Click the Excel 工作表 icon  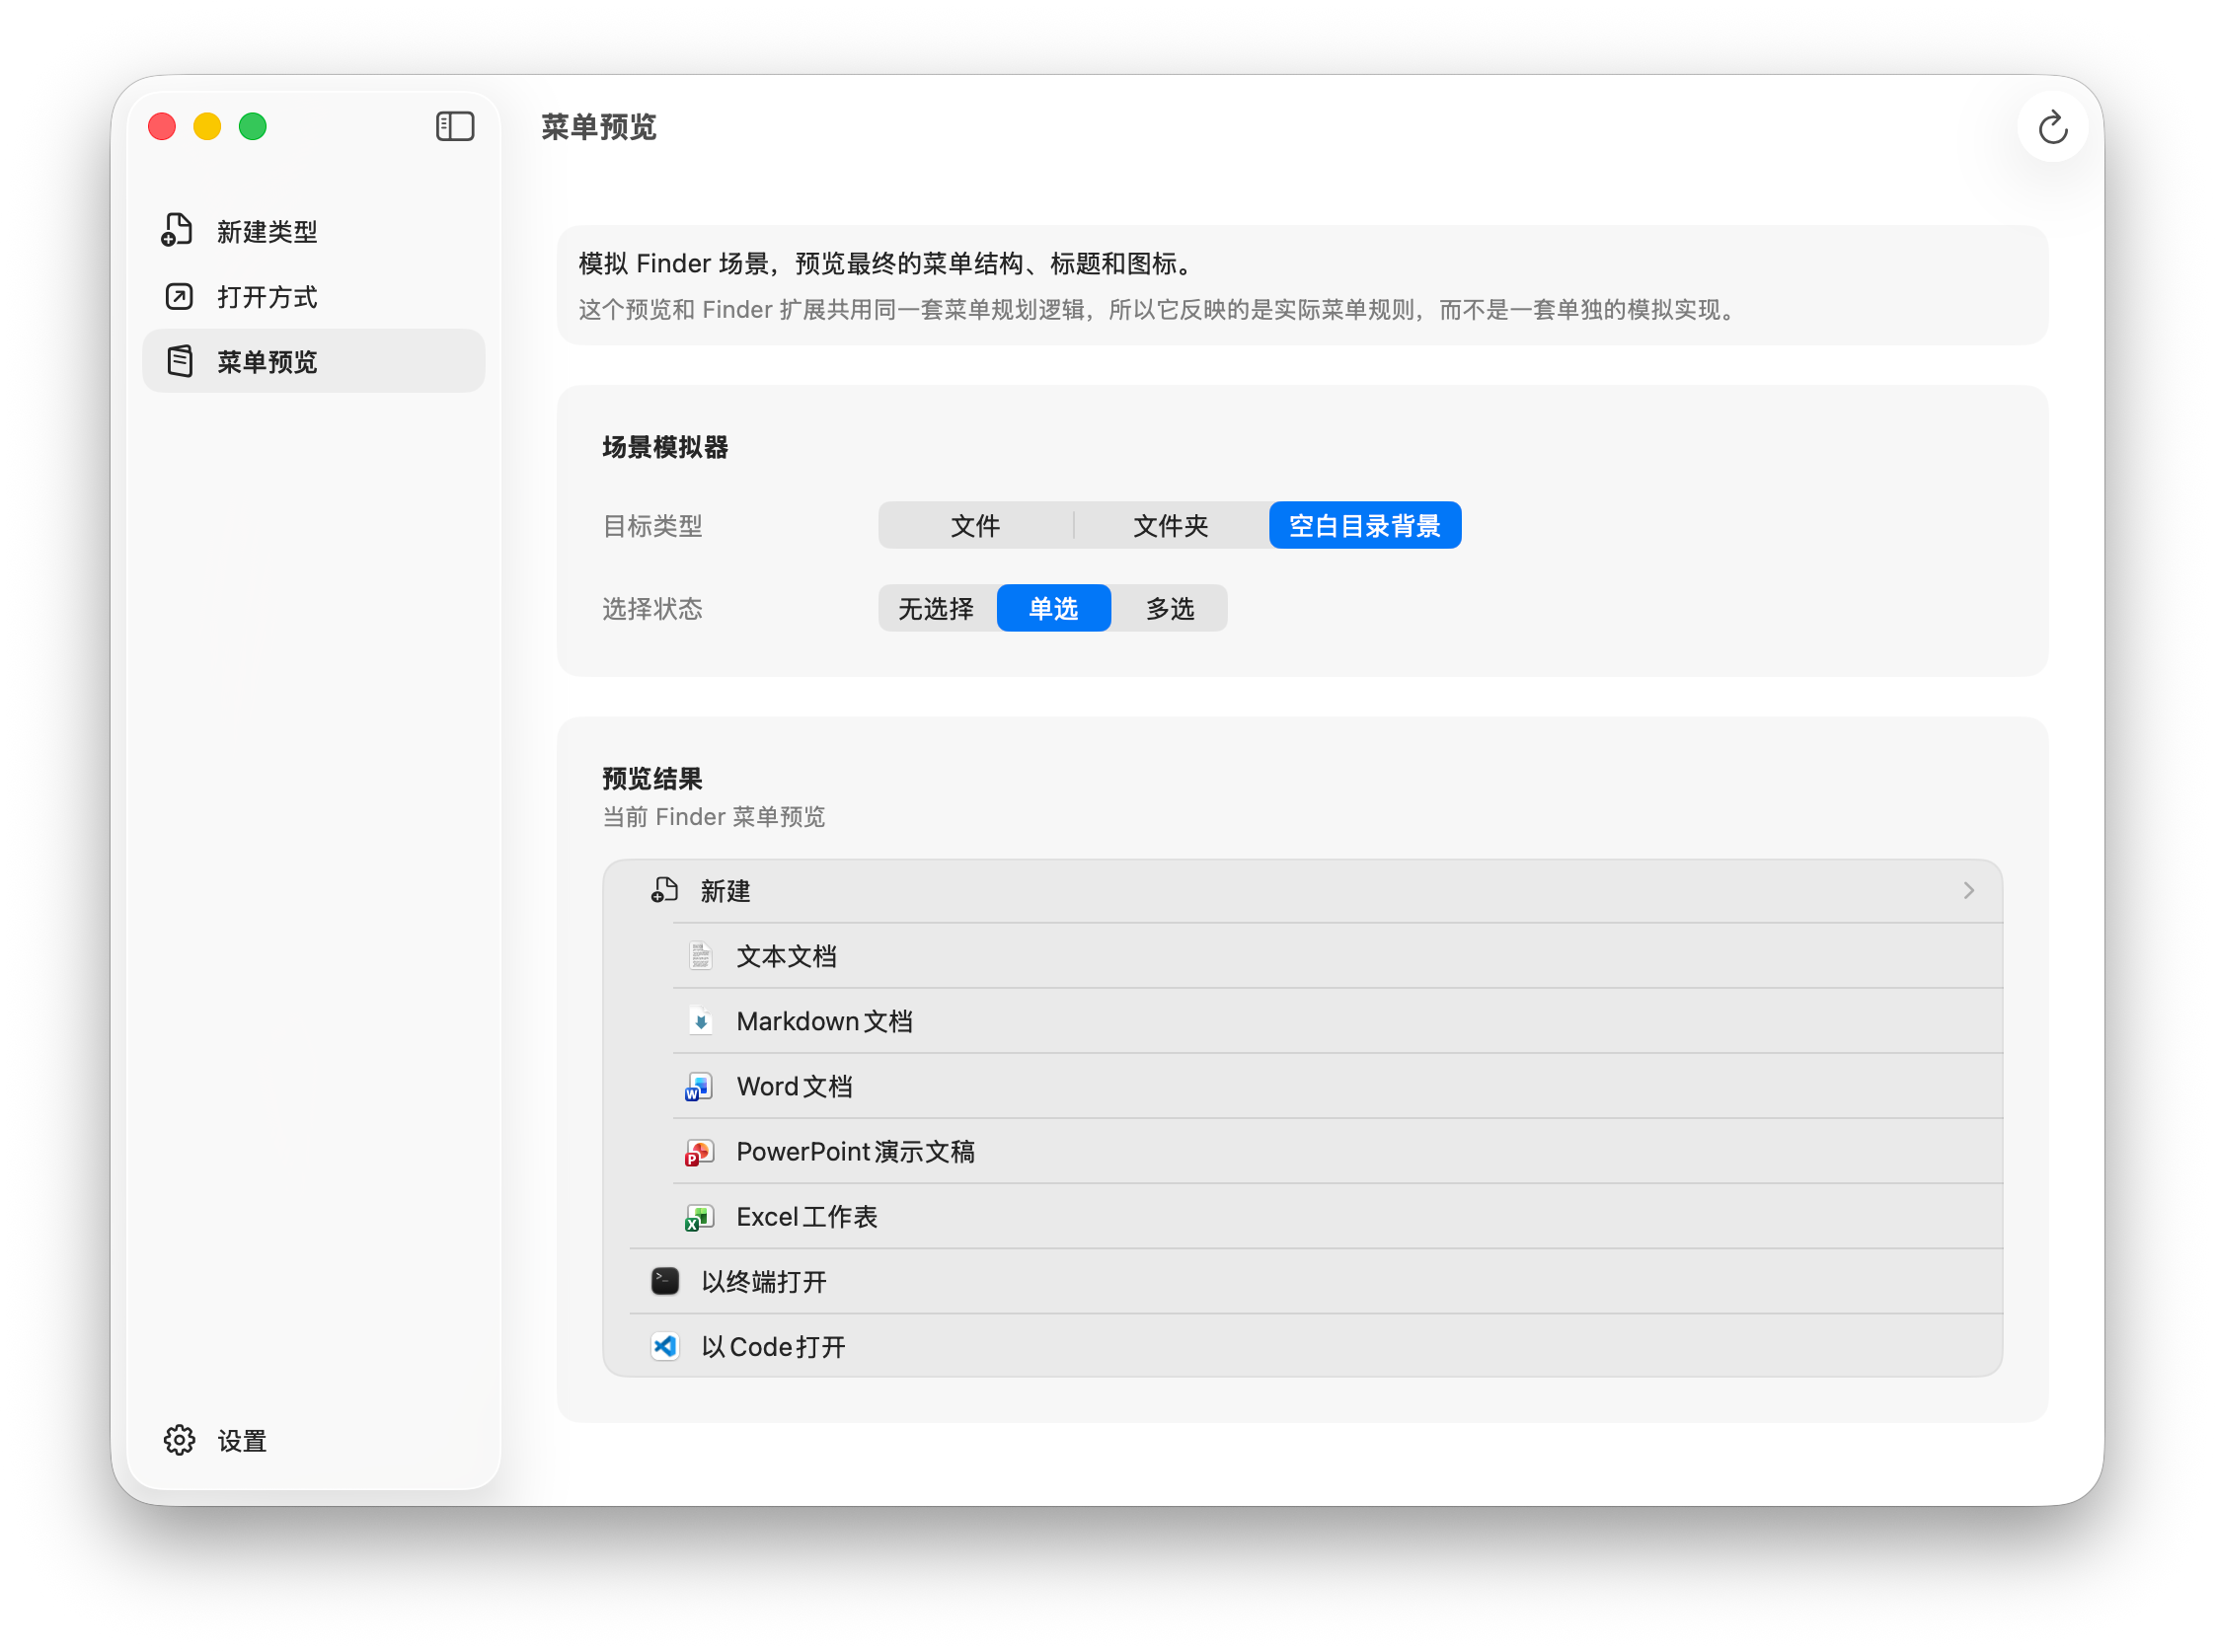coord(699,1216)
